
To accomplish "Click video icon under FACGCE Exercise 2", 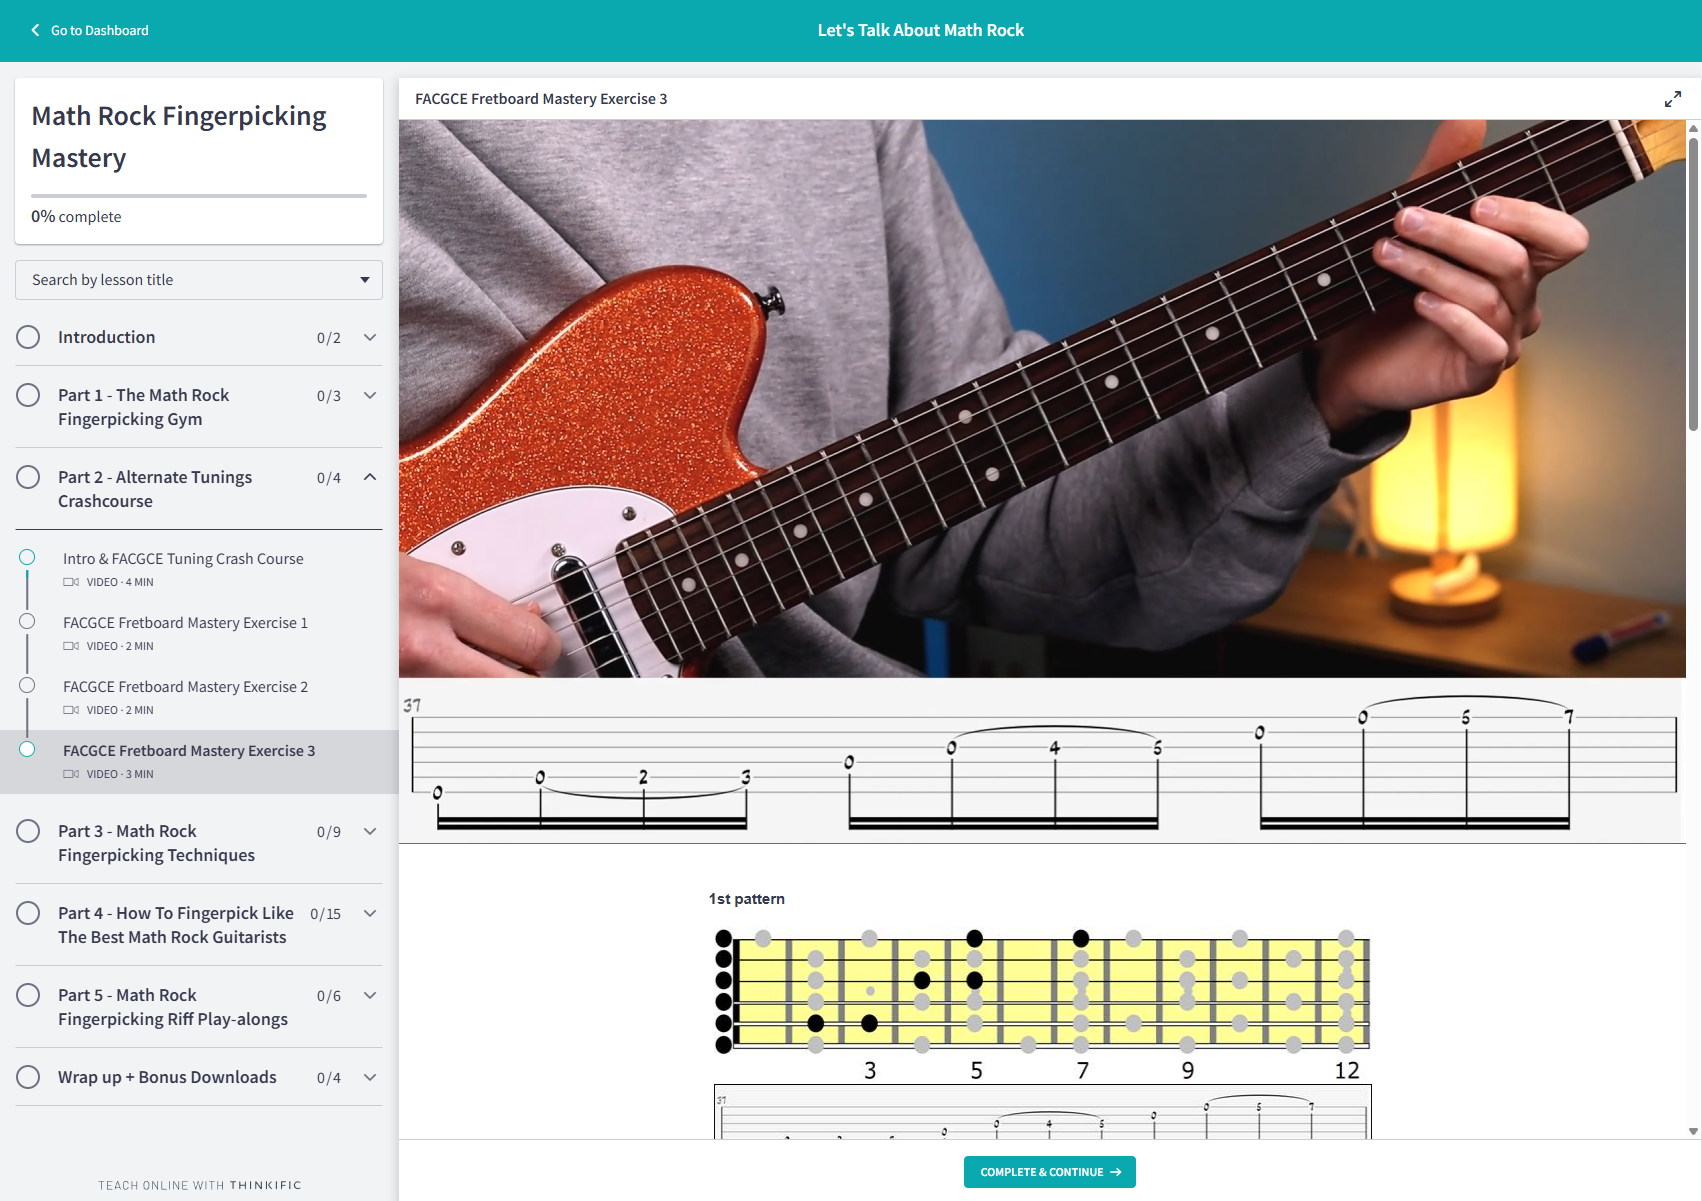I will (x=71, y=710).
